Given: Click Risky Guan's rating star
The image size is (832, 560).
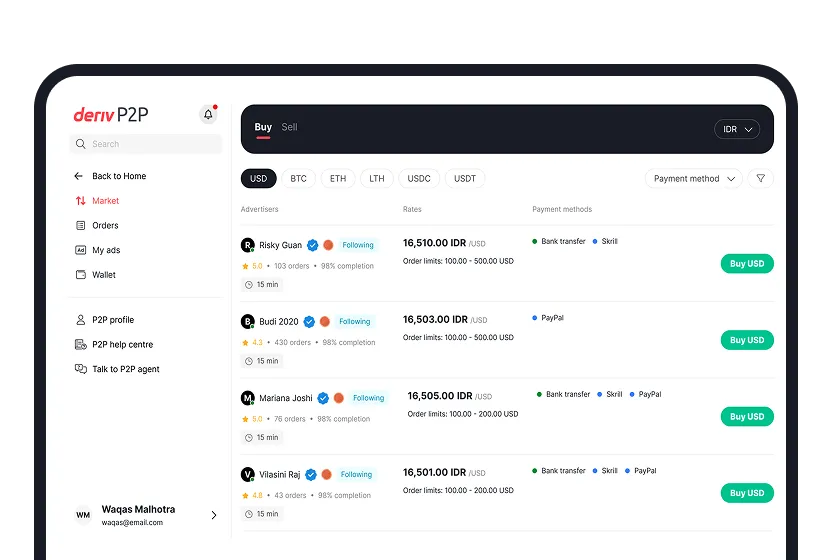Looking at the screenshot, I should click(x=245, y=266).
